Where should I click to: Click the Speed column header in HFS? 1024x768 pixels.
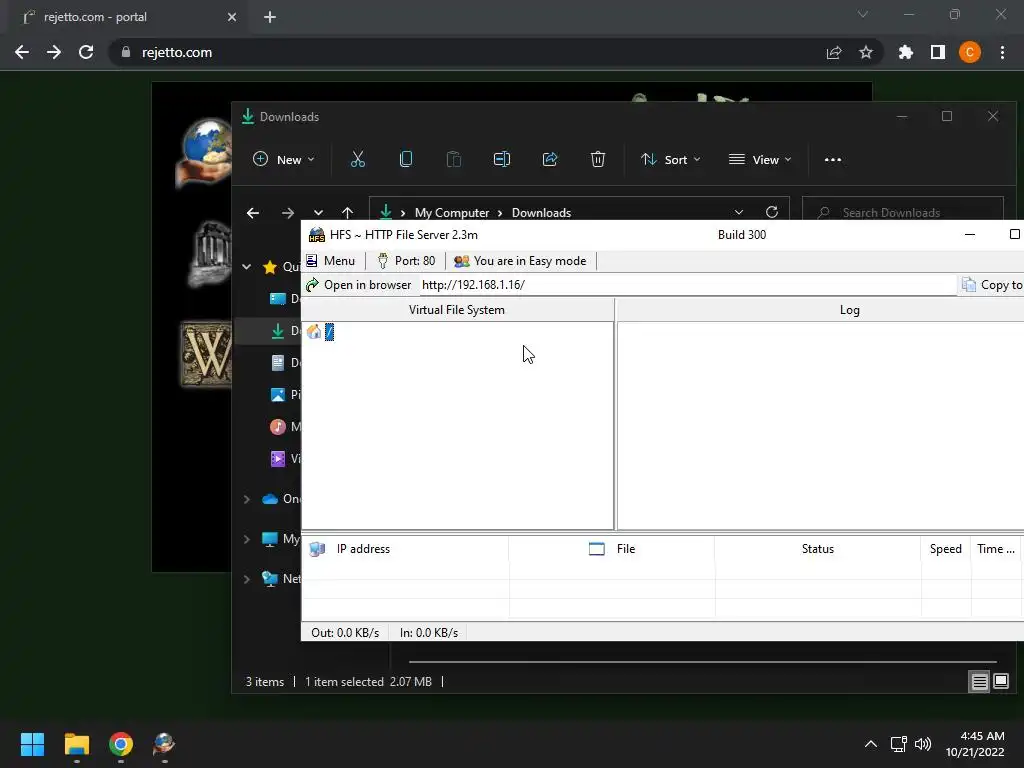pyautogui.click(x=946, y=549)
